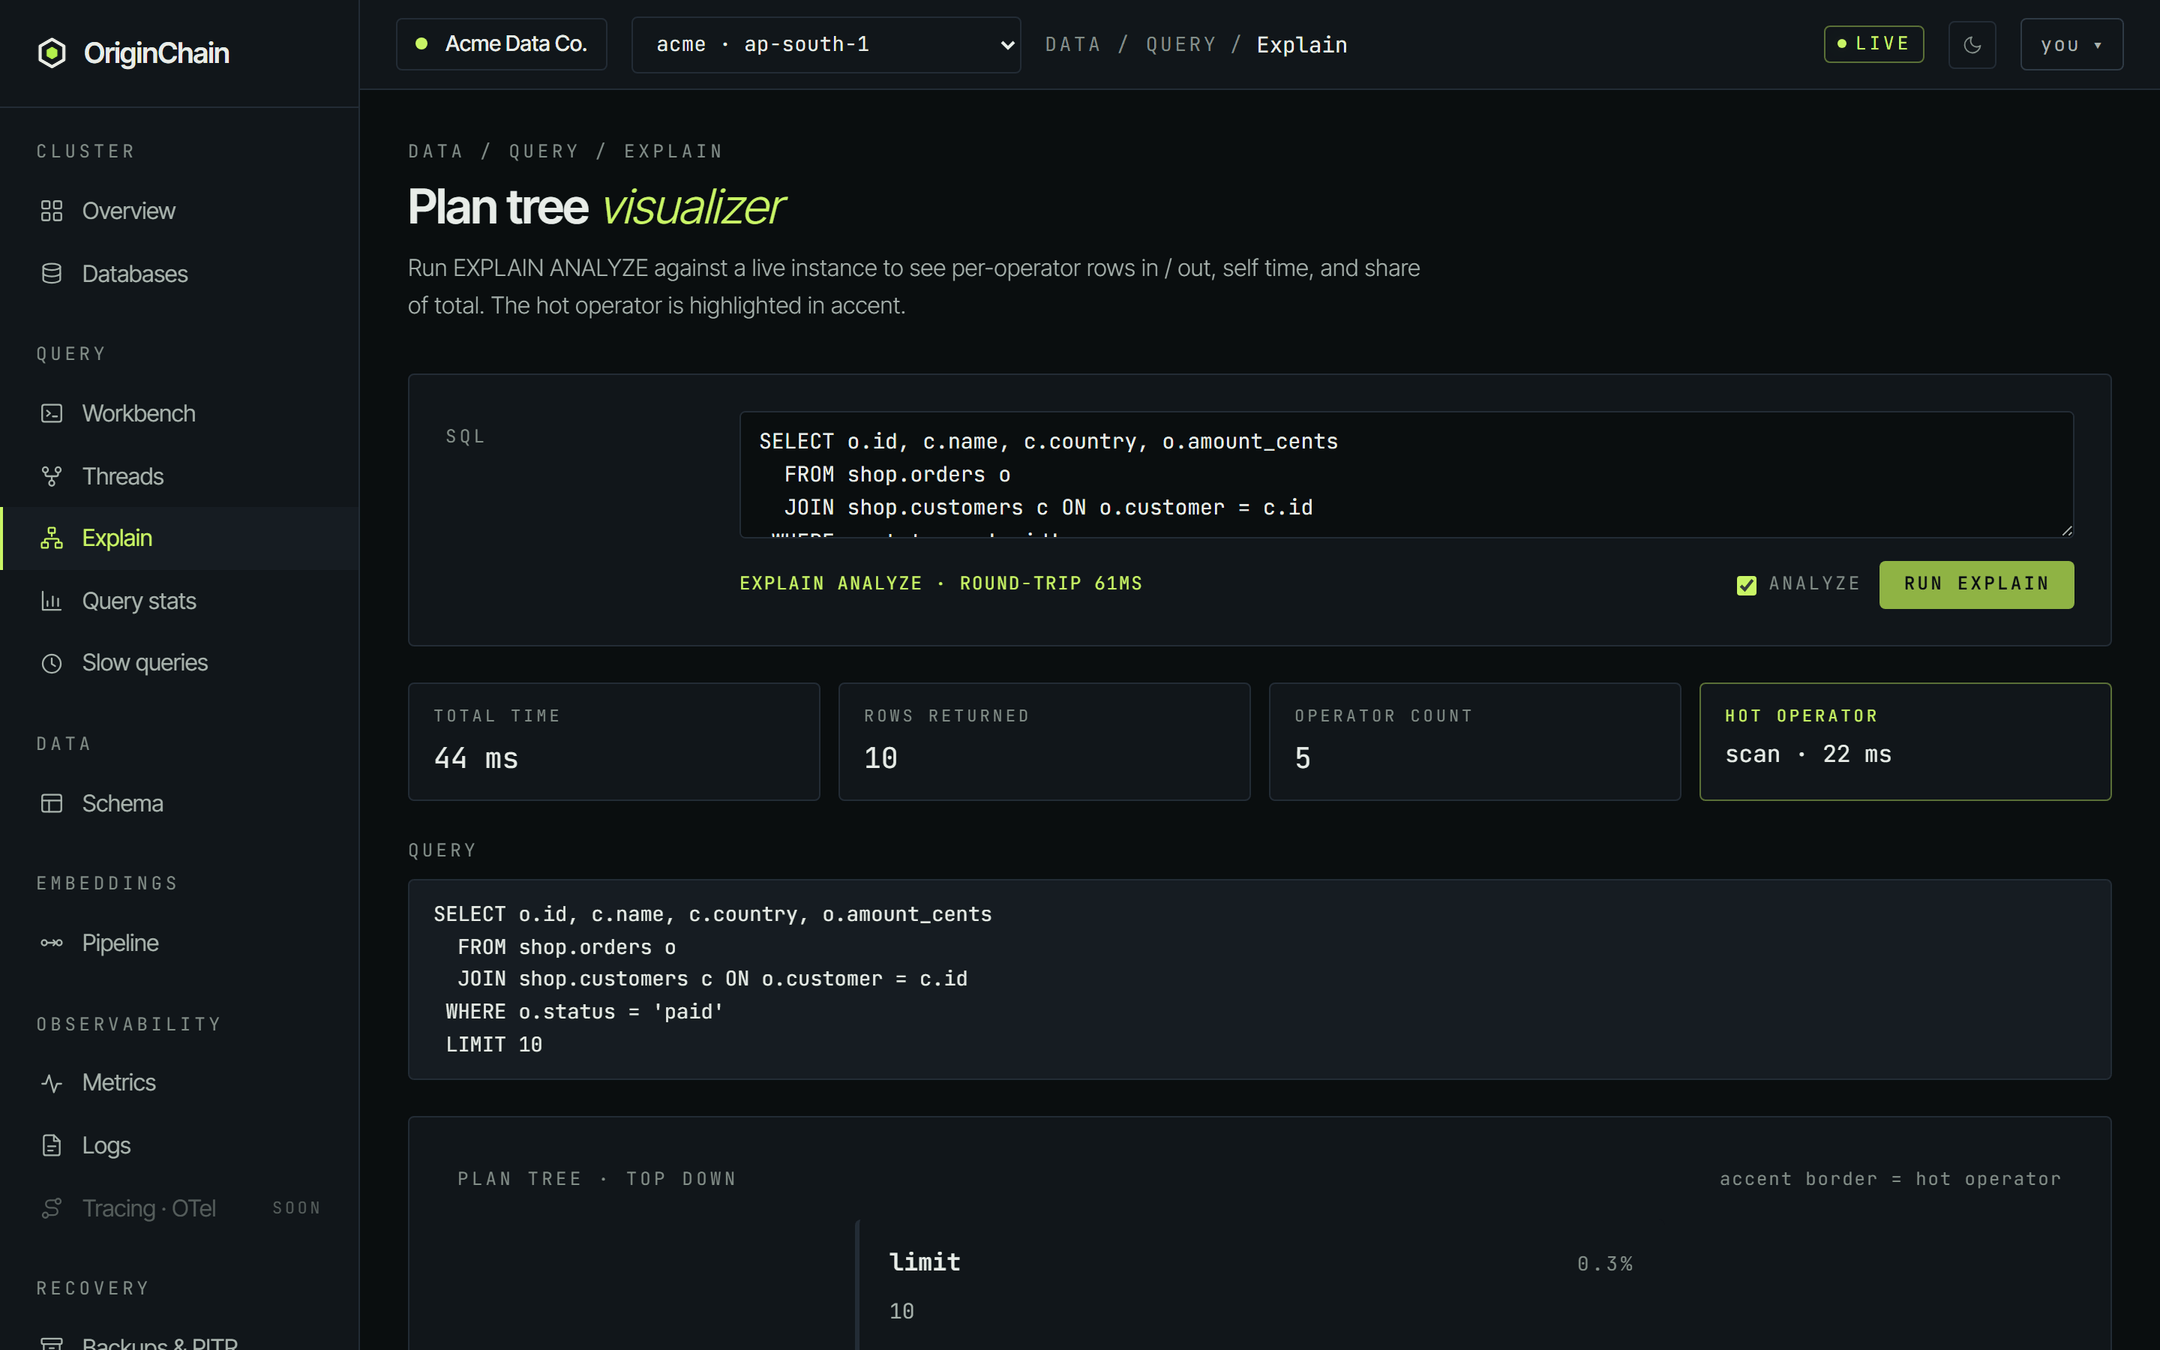Click the HOT OPERATOR scan card
The height and width of the screenshot is (1350, 2160).
(1905, 741)
